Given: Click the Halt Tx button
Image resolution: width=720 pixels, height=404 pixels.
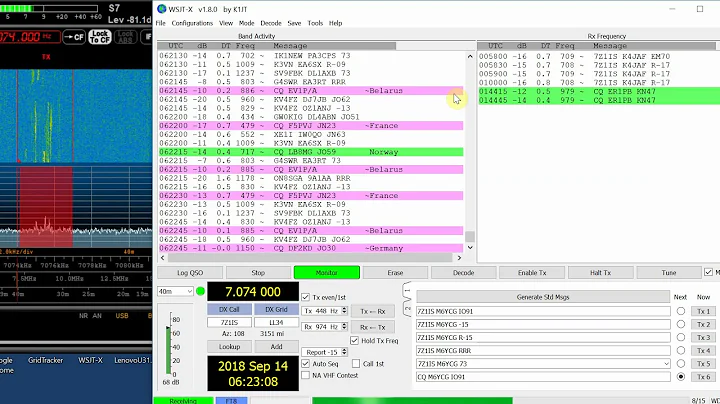Looking at the screenshot, I should (x=600, y=273).
